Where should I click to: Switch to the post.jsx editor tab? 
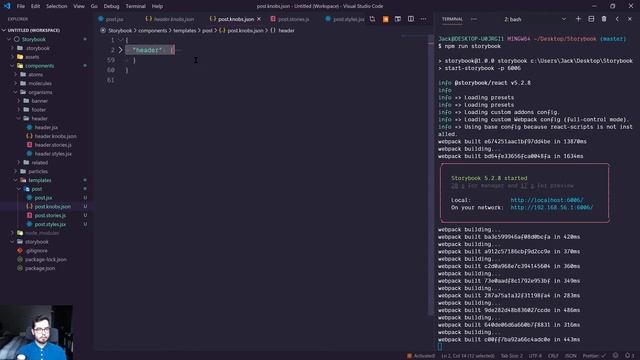click(114, 19)
